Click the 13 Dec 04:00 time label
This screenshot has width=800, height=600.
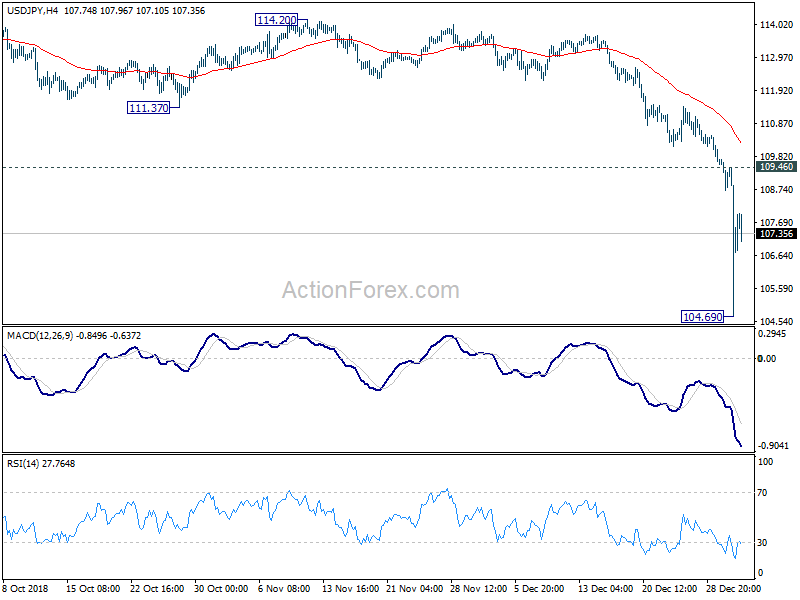(x=606, y=588)
